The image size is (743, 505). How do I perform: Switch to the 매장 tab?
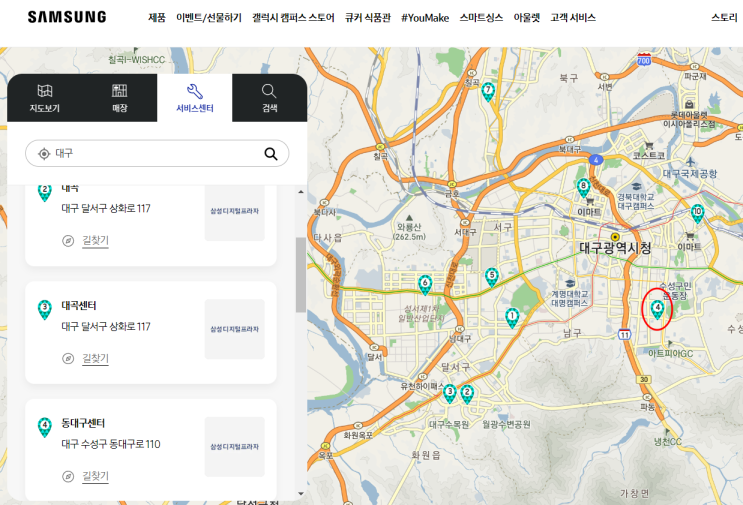pyautogui.click(x=119, y=98)
